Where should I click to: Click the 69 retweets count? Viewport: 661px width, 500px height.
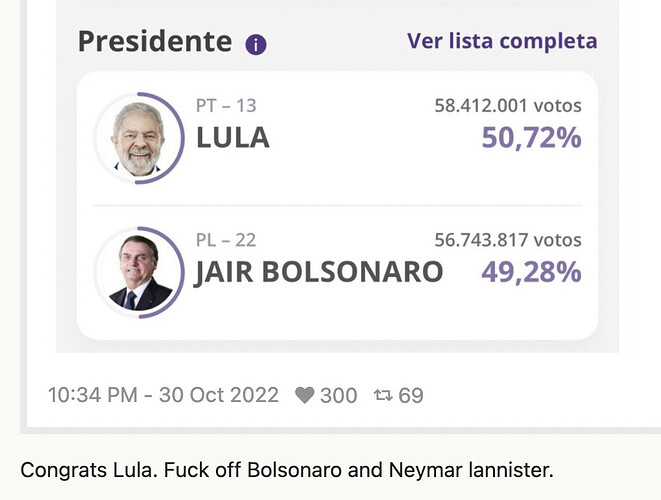411,395
